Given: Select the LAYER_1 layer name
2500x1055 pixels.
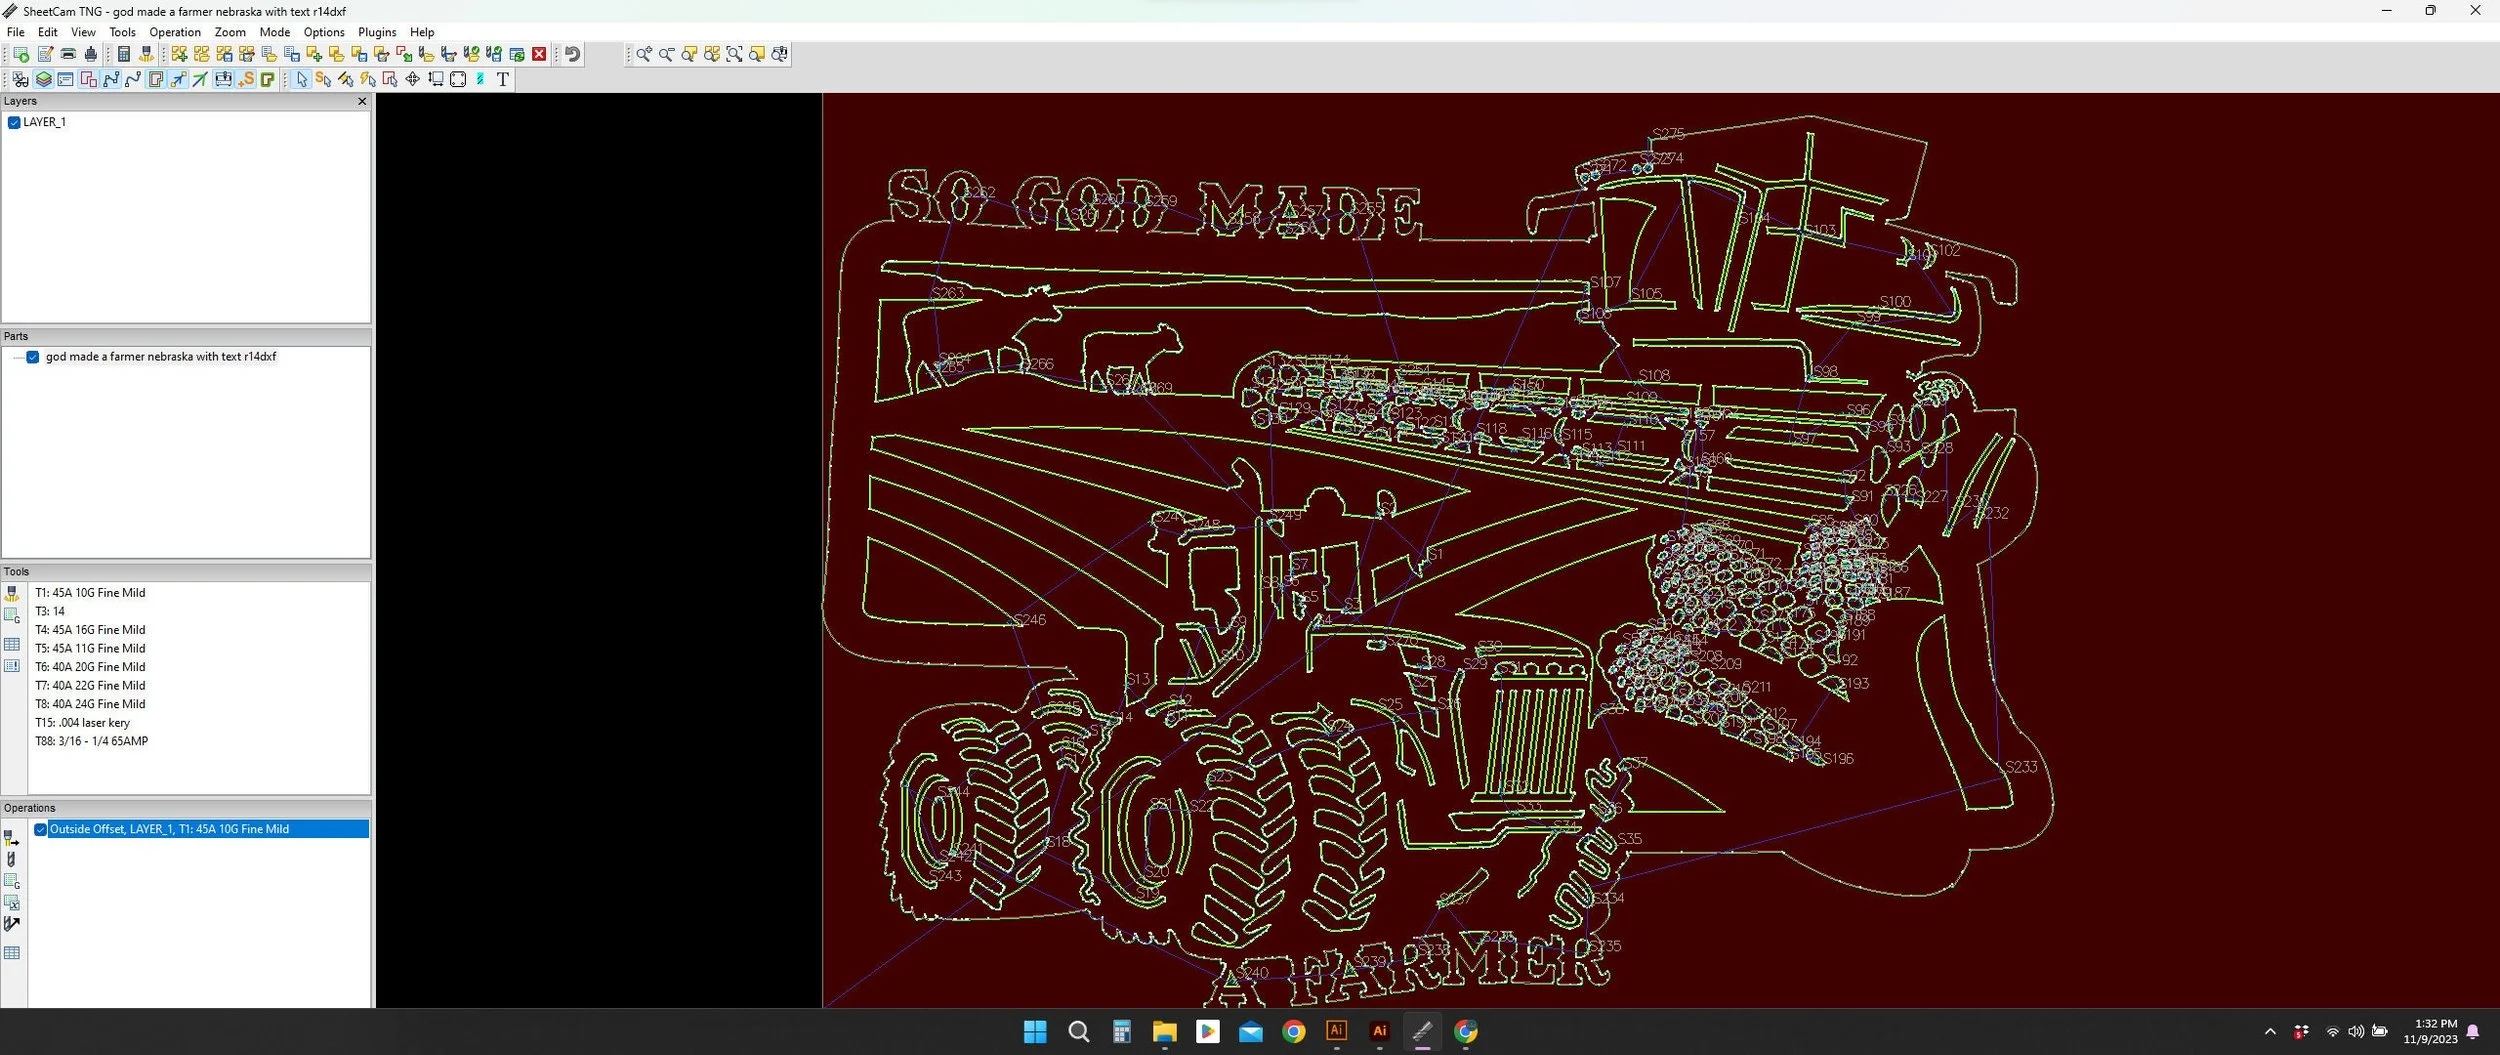Looking at the screenshot, I should click(44, 122).
